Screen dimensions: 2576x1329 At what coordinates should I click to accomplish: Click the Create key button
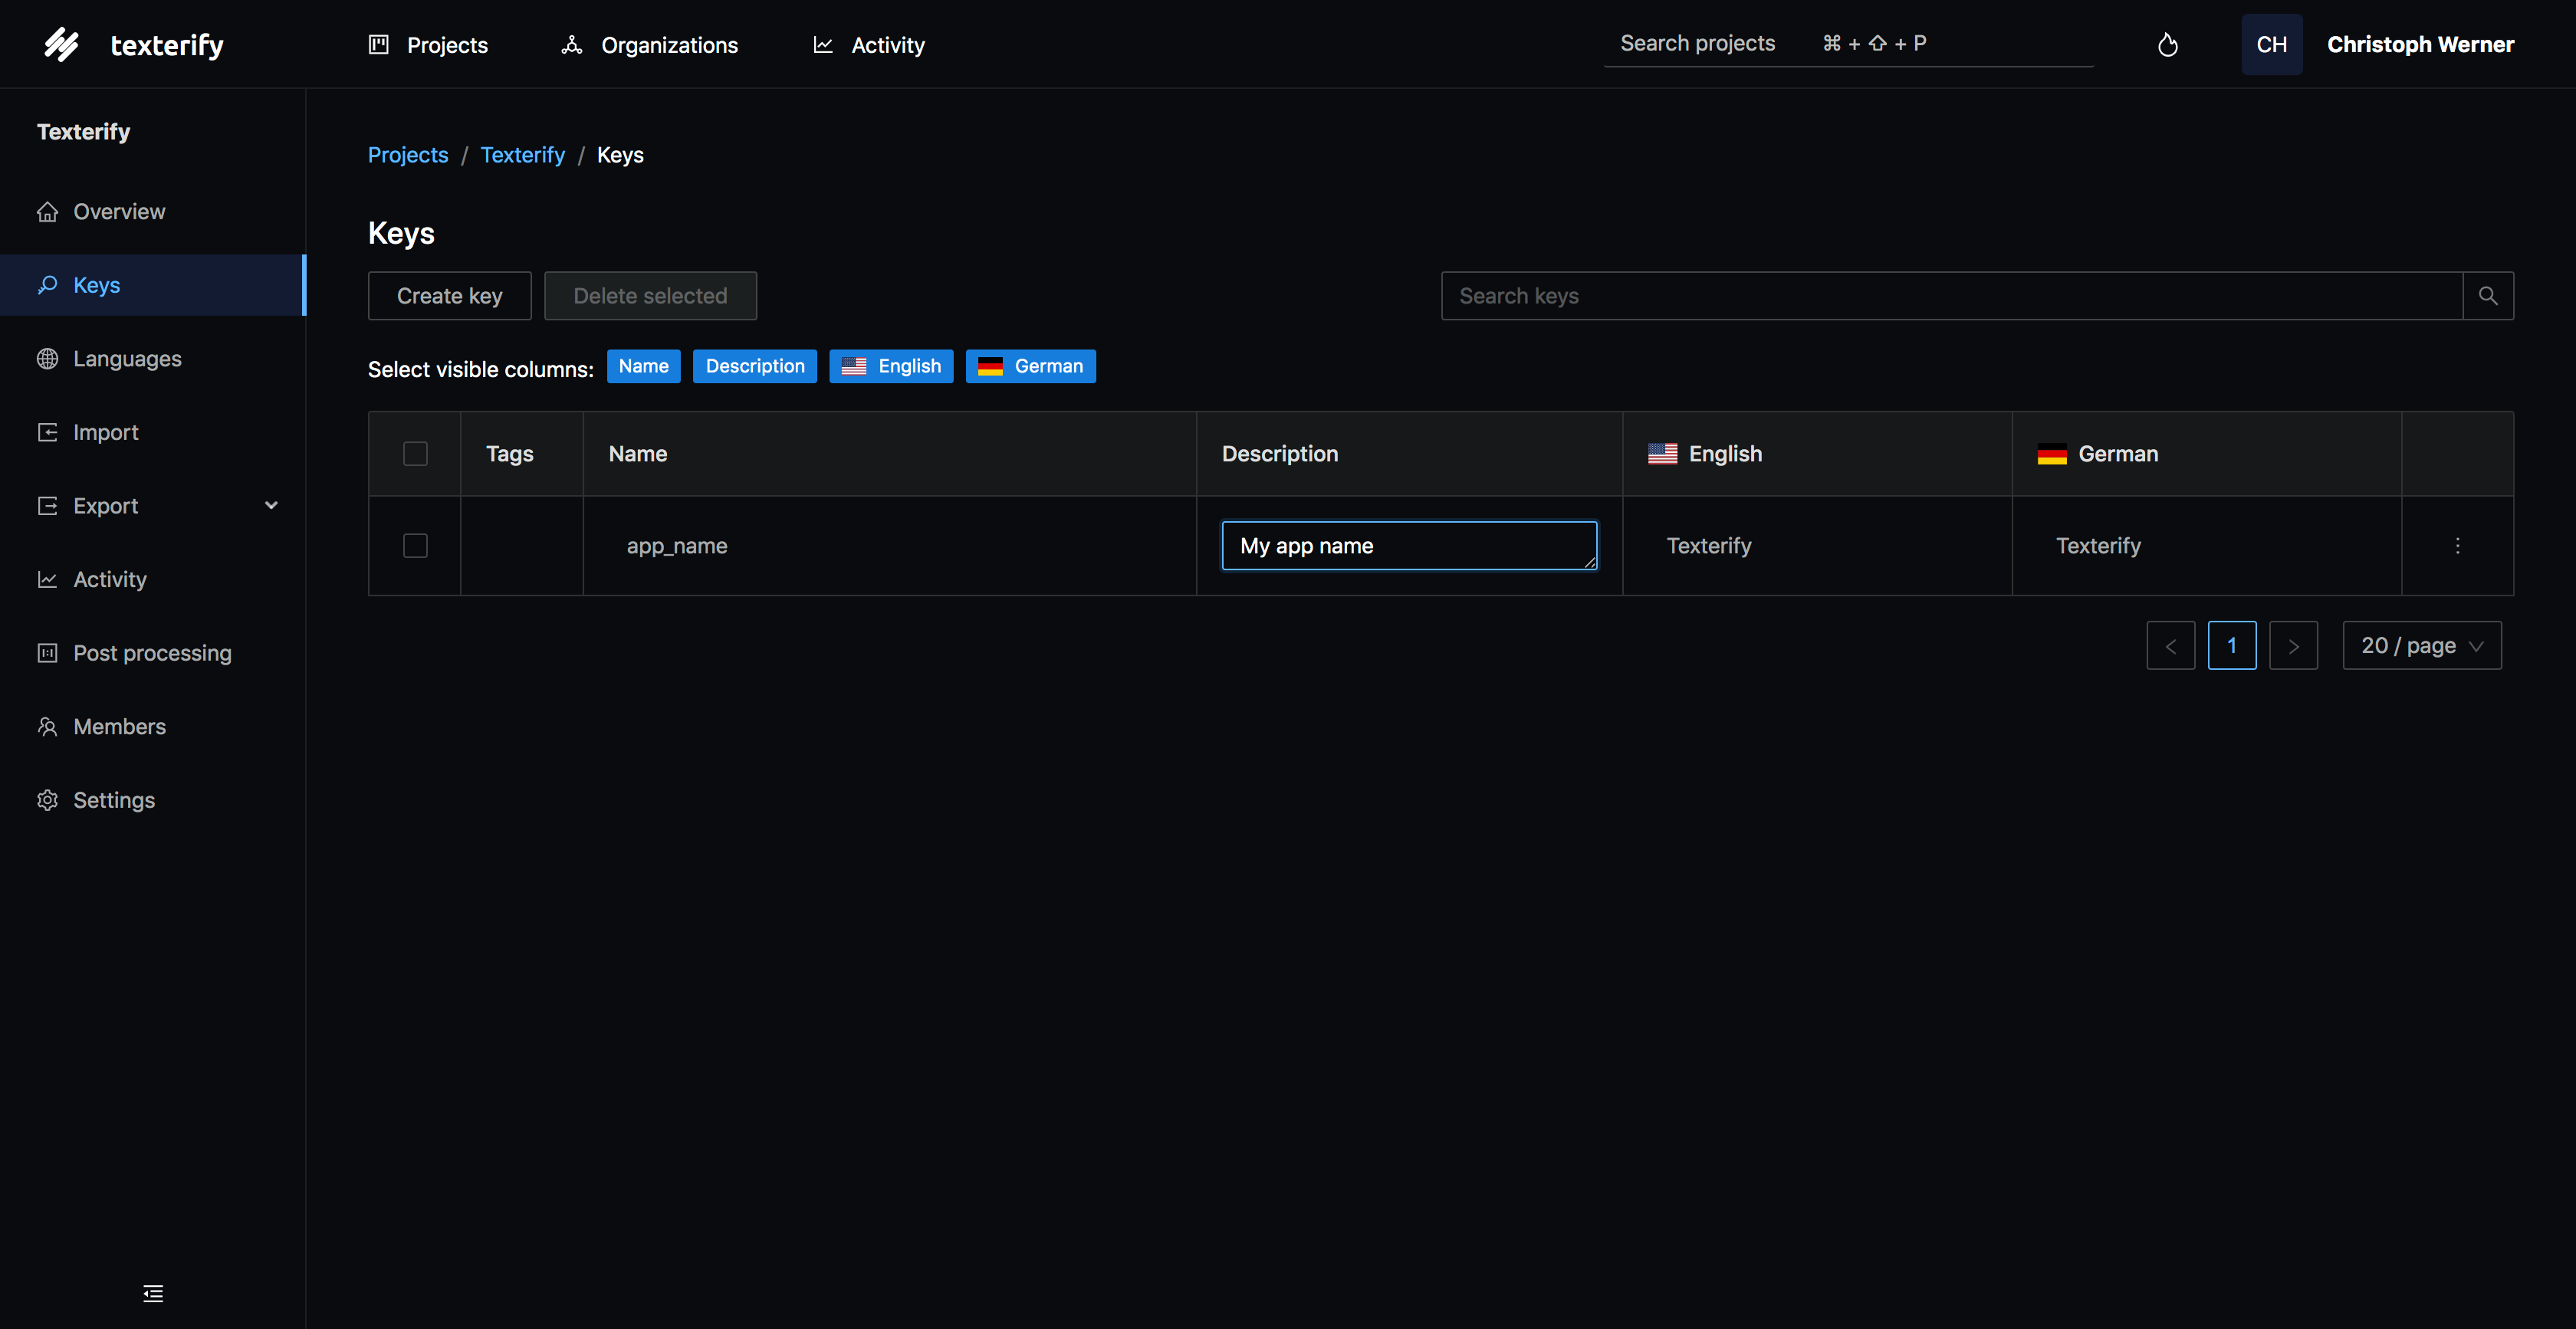(449, 296)
